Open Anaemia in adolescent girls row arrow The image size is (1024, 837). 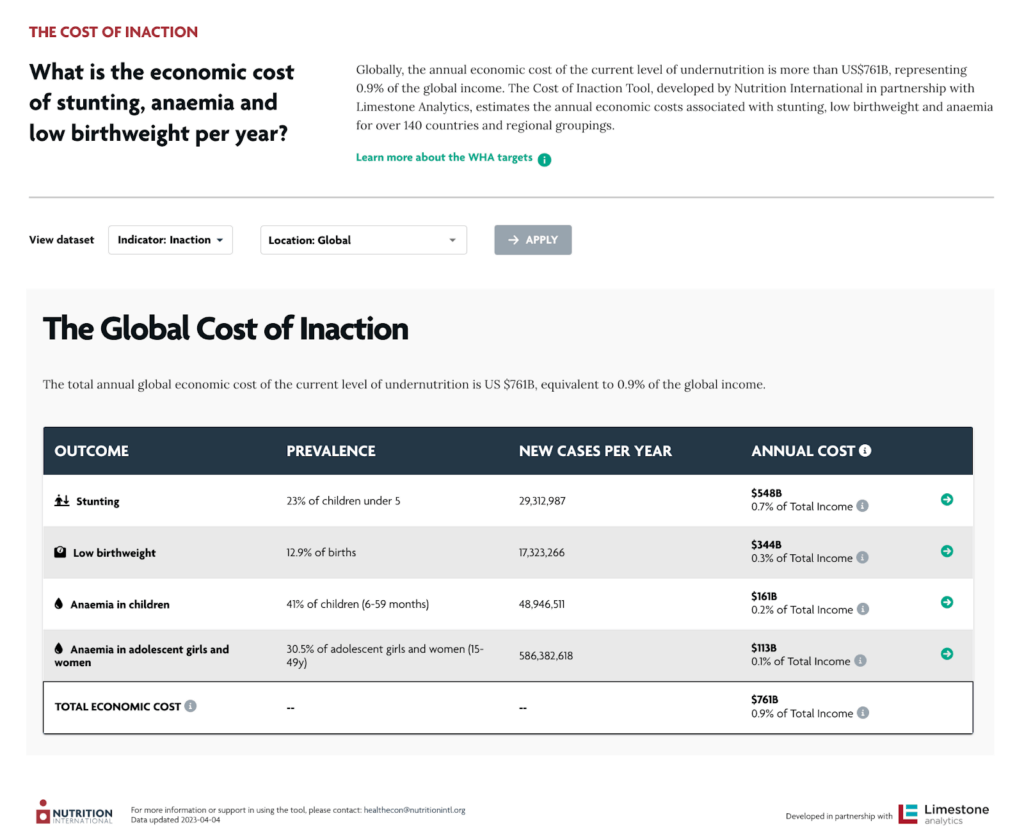(x=947, y=654)
